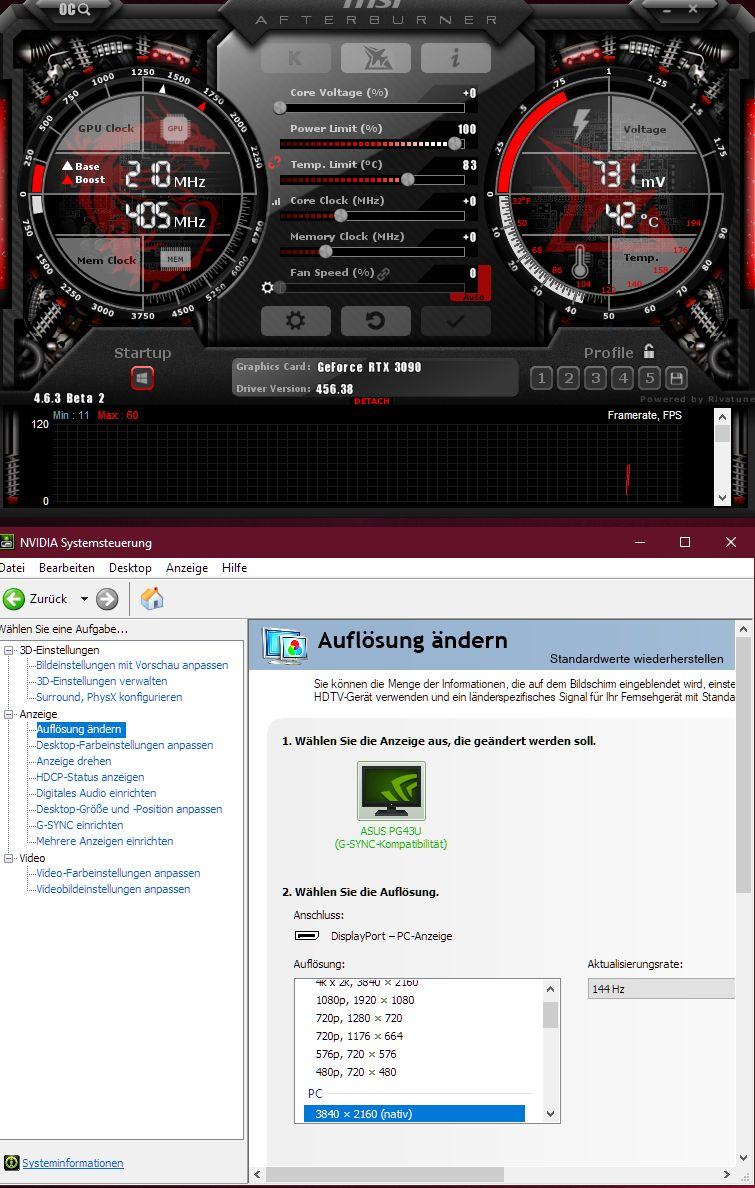Select Afterburner profile slot 5
The height and width of the screenshot is (1188, 755).
[x=650, y=377]
